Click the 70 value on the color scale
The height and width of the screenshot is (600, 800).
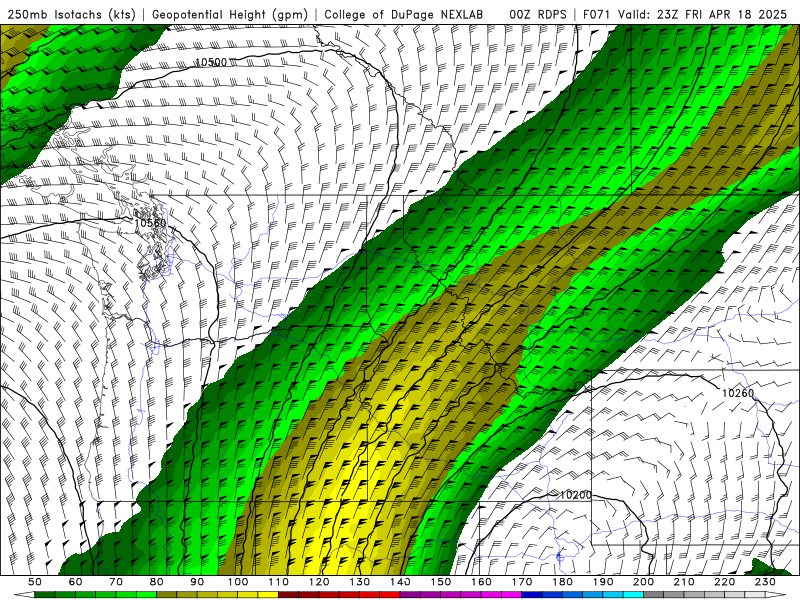coord(116,582)
